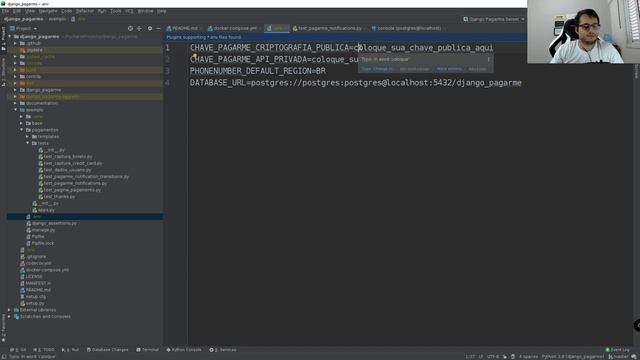Expand the .github folder

click(x=16, y=43)
